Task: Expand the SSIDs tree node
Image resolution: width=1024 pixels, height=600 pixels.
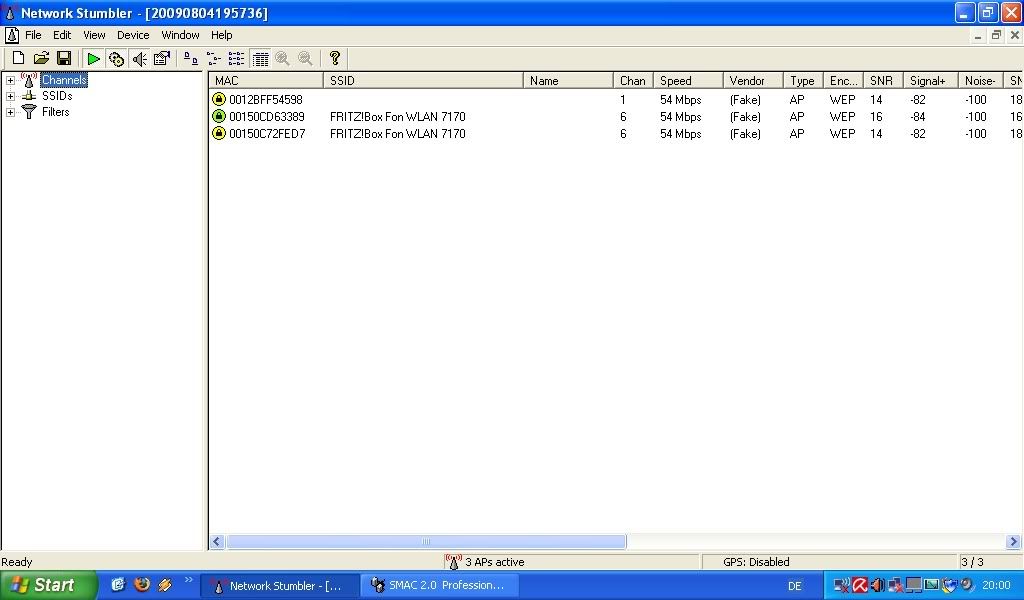Action: 10,97
